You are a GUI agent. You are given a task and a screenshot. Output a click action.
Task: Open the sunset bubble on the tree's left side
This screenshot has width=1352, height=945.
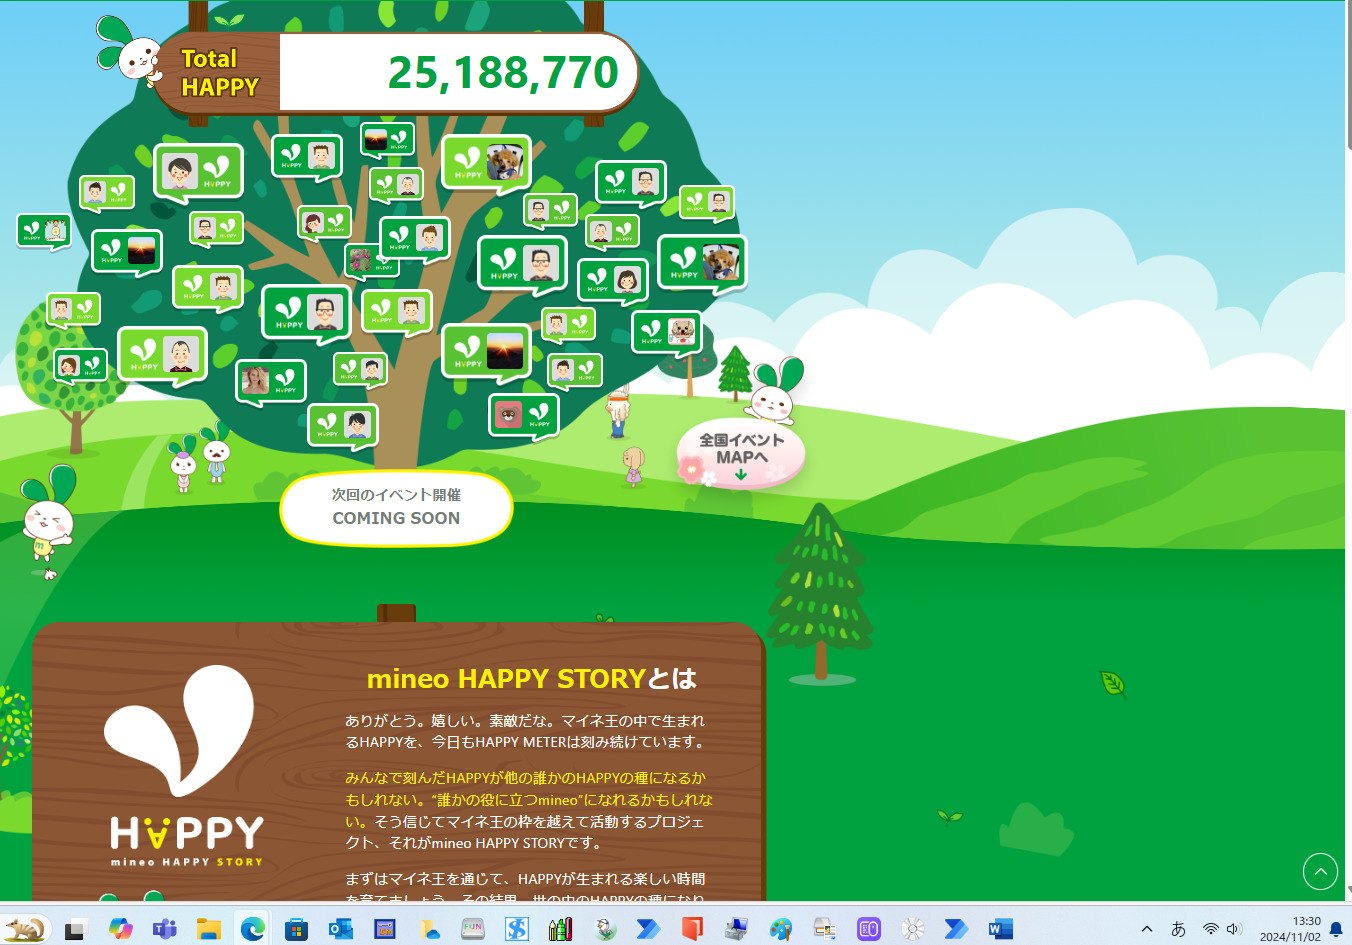point(127,252)
